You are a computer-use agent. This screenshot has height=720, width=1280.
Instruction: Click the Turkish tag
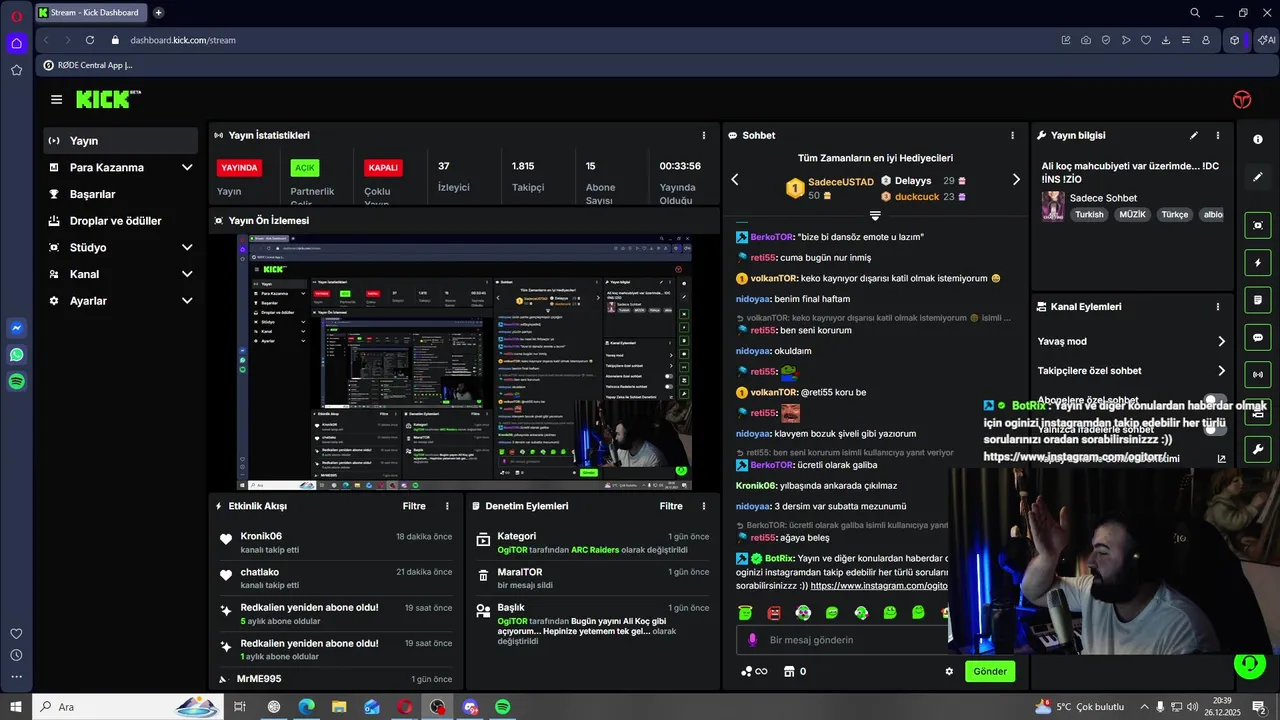(1089, 214)
